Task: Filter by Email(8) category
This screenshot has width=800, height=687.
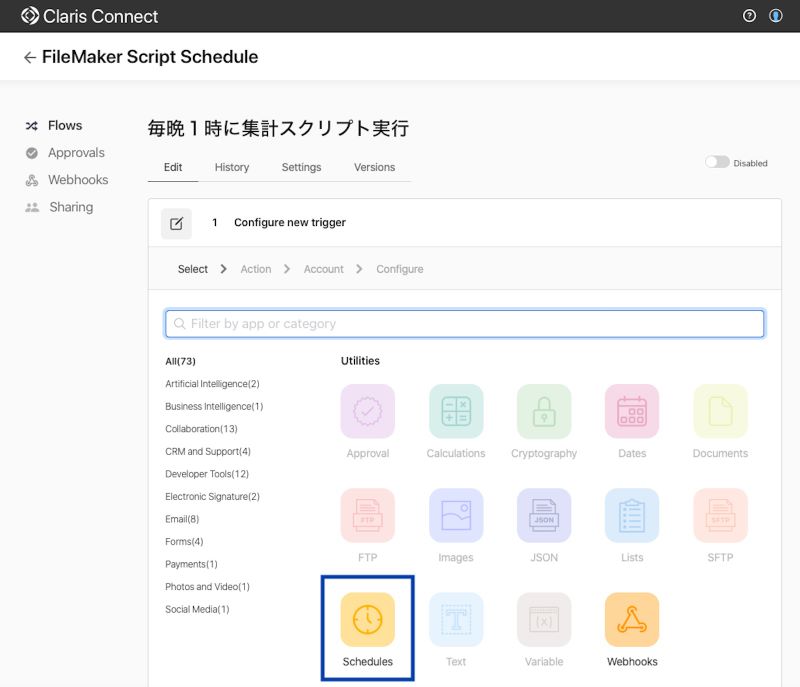Action: coord(182,519)
